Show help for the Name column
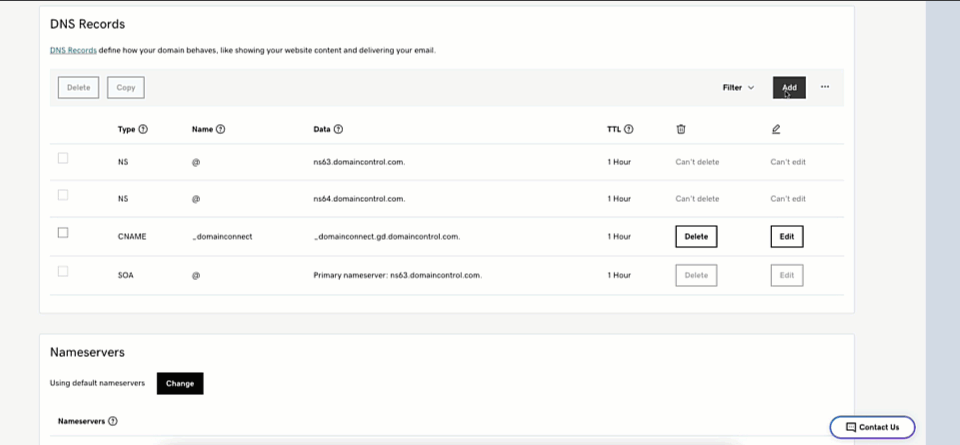The width and height of the screenshot is (960, 445). click(221, 130)
